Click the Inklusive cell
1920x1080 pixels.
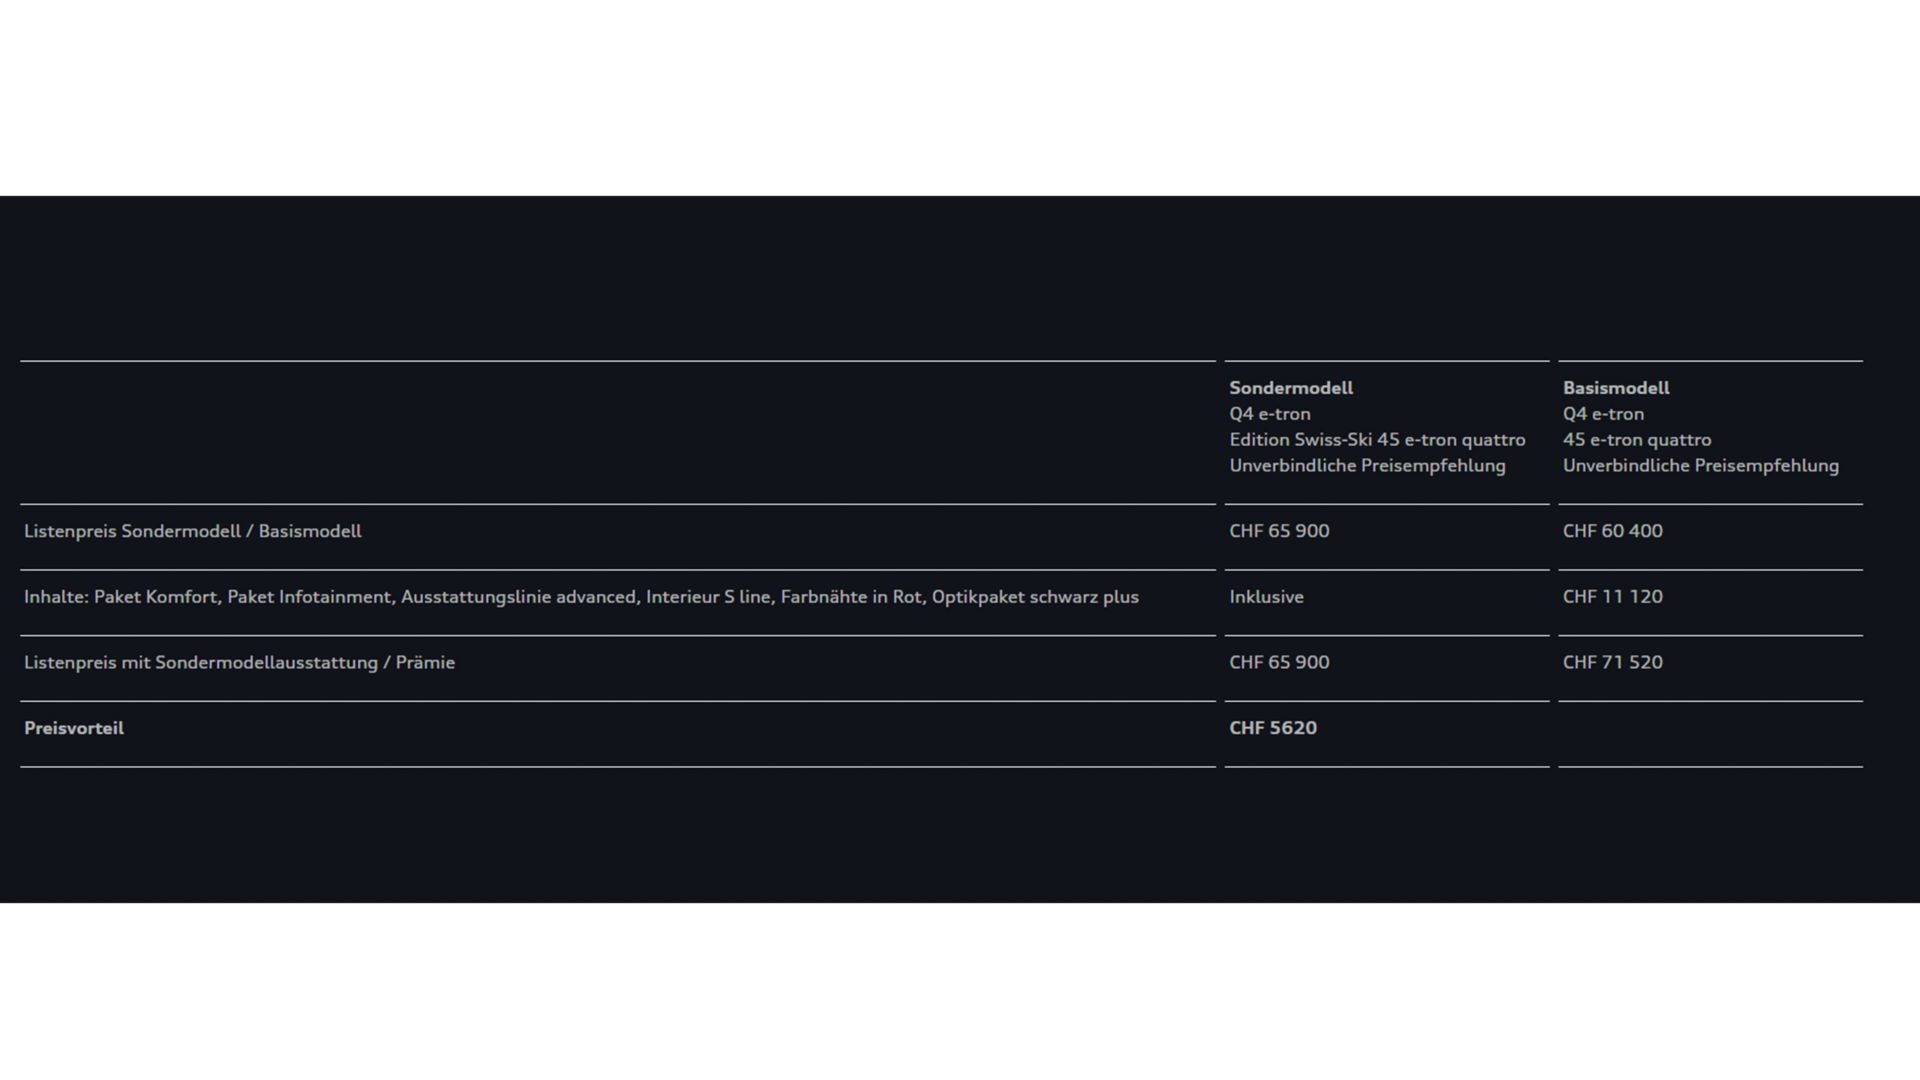[1266, 597]
